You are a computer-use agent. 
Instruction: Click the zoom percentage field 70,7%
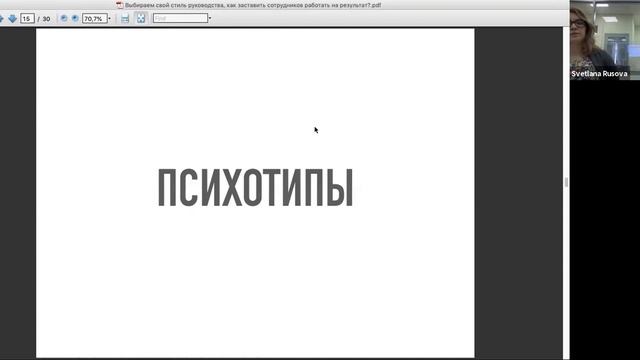(x=95, y=18)
